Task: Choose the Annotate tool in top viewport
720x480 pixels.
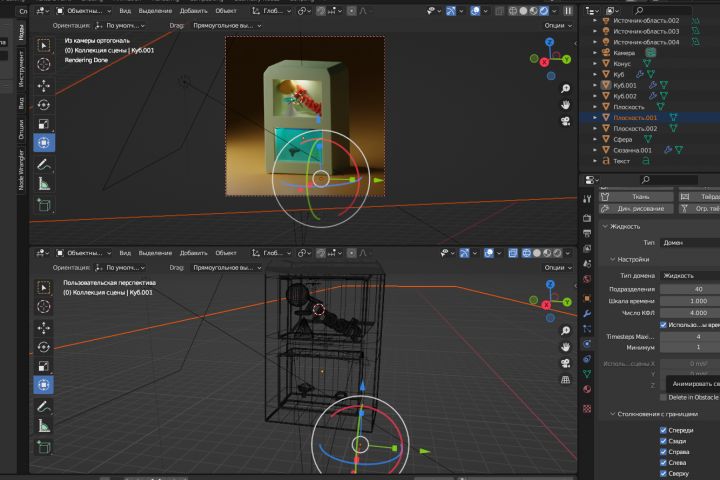Action: tap(45, 163)
